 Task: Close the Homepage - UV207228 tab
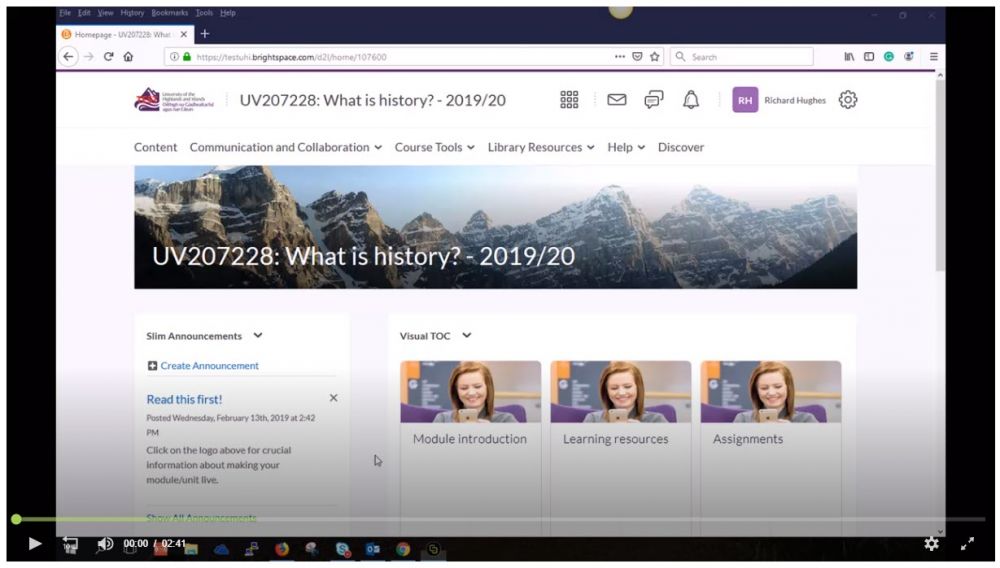tap(184, 34)
